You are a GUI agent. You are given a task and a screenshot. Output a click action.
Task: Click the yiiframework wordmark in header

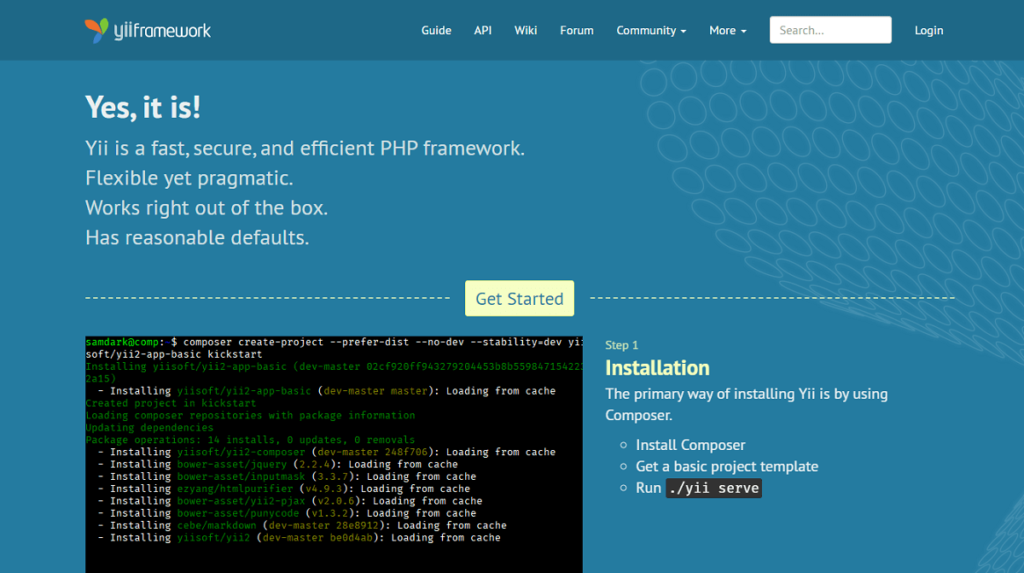pyautogui.click(x=161, y=31)
